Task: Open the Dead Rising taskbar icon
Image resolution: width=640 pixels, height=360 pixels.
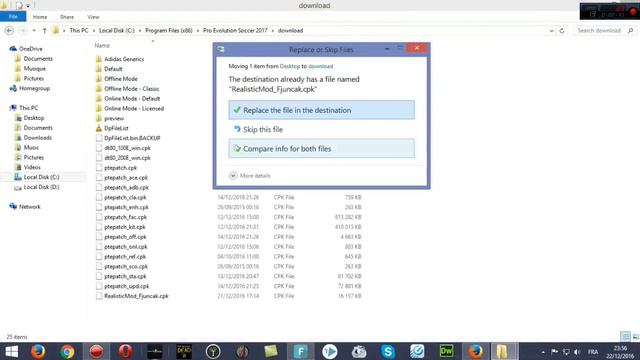Action: pyautogui.click(x=184, y=351)
